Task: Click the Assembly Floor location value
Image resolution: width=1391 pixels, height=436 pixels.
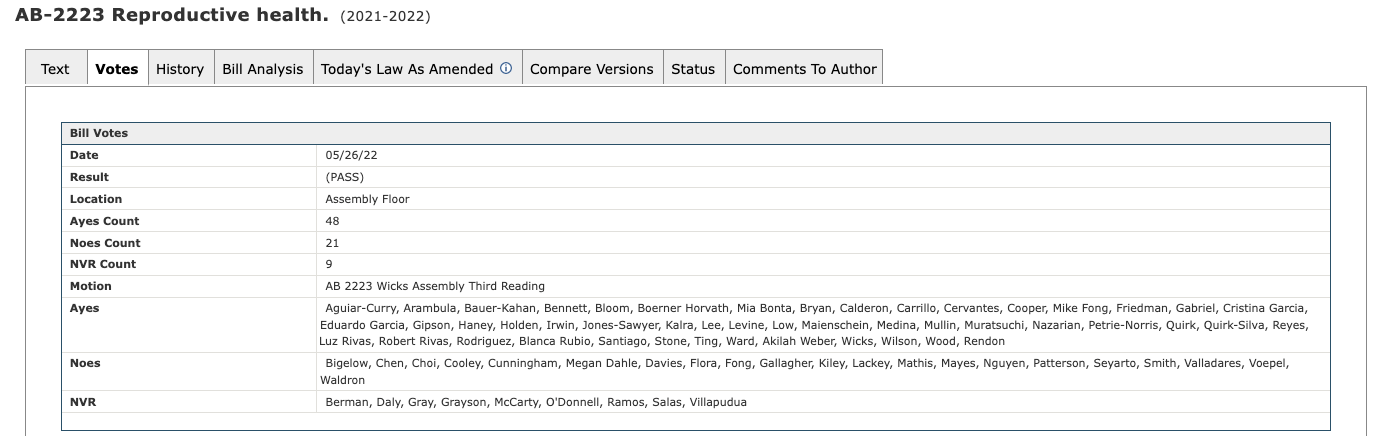Action: tap(367, 199)
